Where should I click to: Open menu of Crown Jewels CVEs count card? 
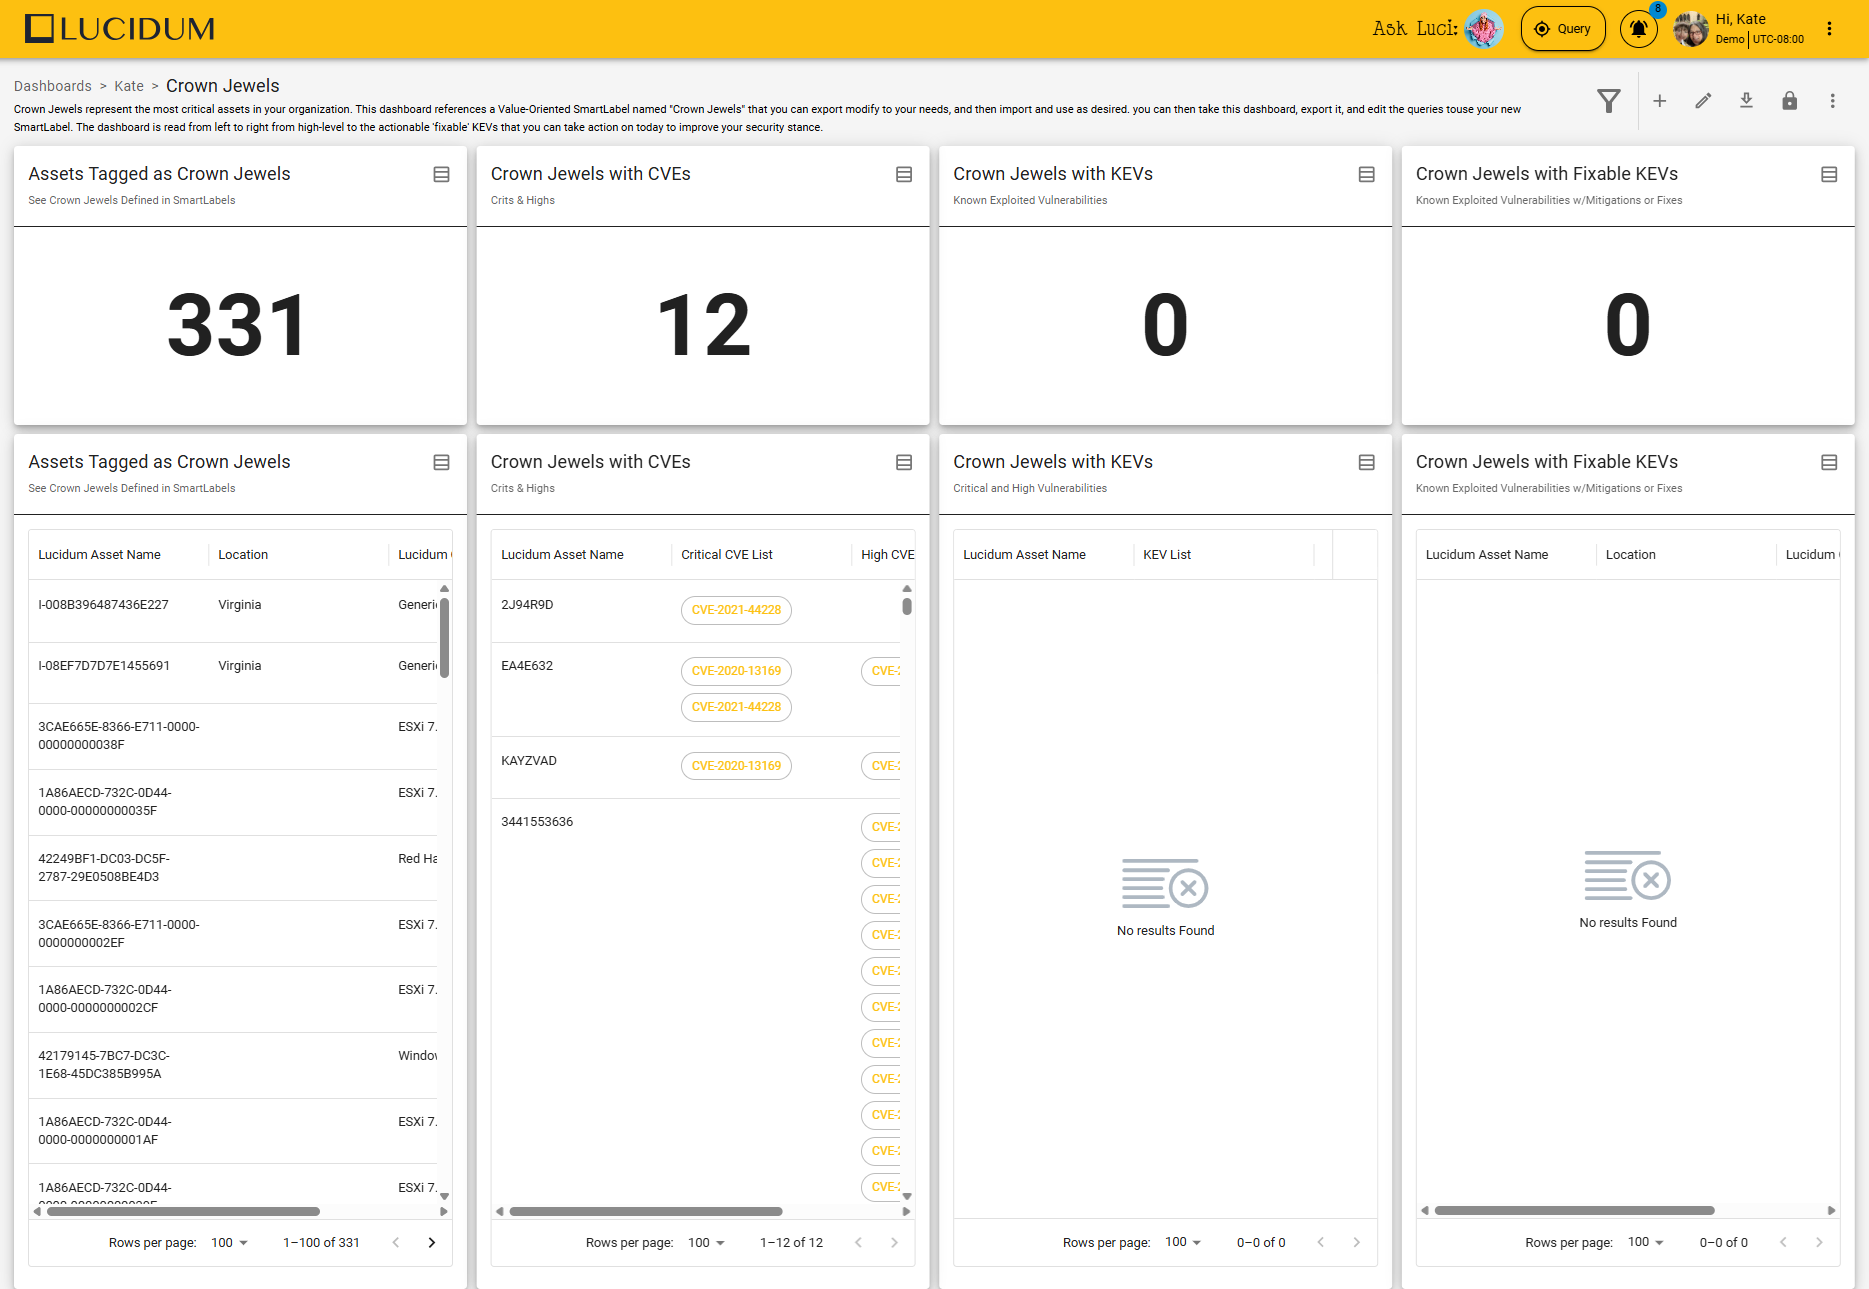(x=904, y=174)
